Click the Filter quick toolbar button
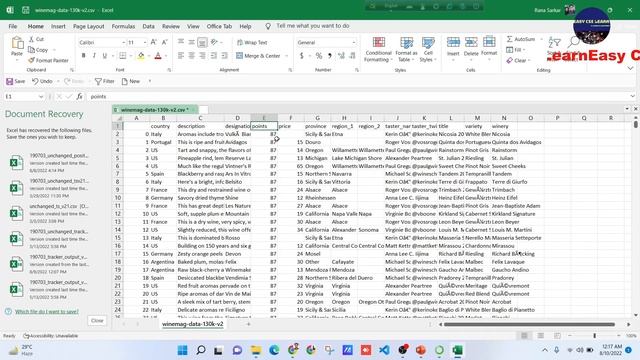640x360 pixels. 104,81
